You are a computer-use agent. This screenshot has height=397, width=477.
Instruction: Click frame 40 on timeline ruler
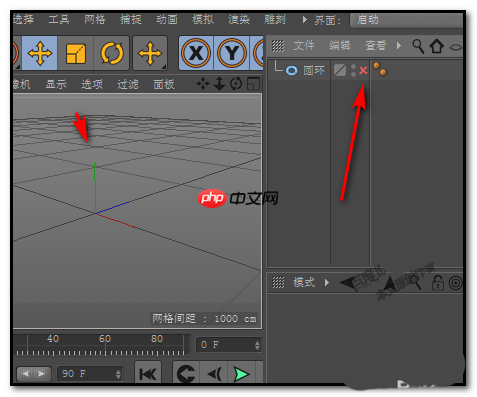(53, 339)
